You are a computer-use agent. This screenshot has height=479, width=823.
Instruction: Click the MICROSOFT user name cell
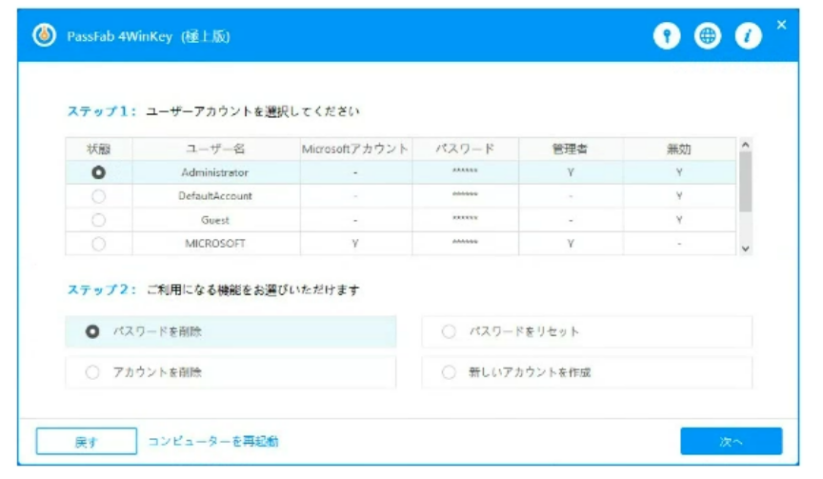pos(215,243)
